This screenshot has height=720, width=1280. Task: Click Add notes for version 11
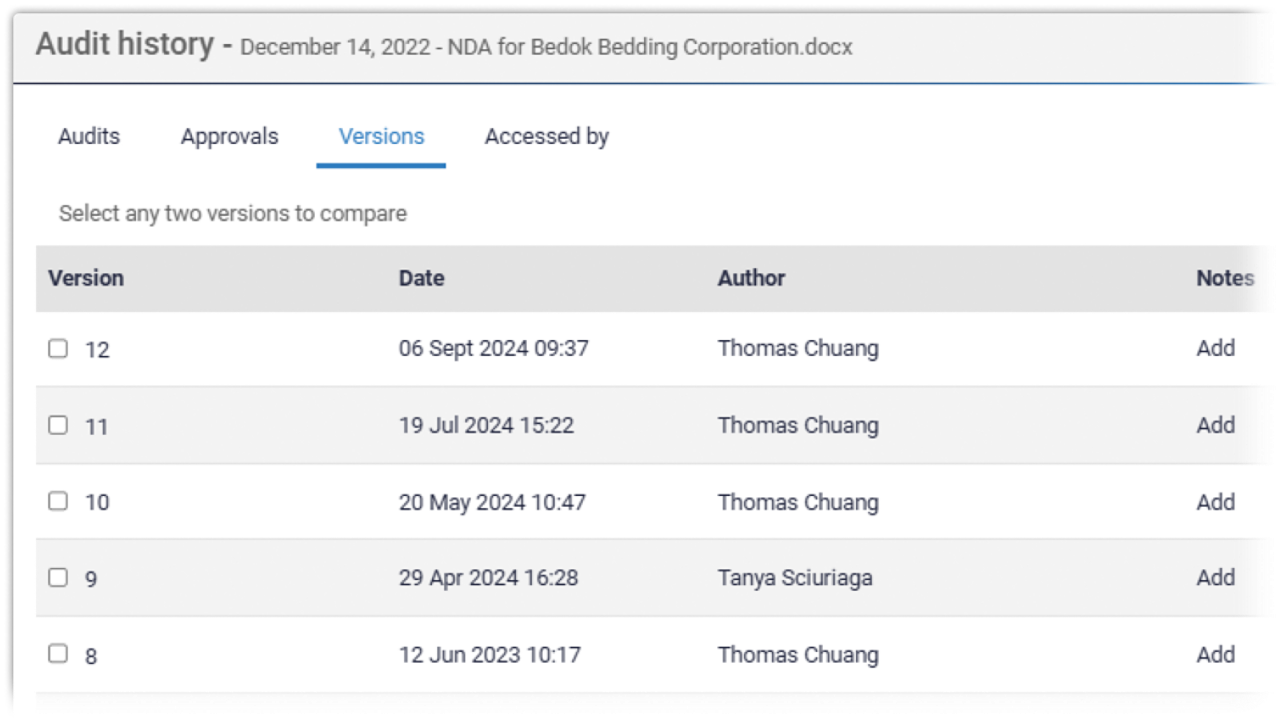click(x=1215, y=425)
